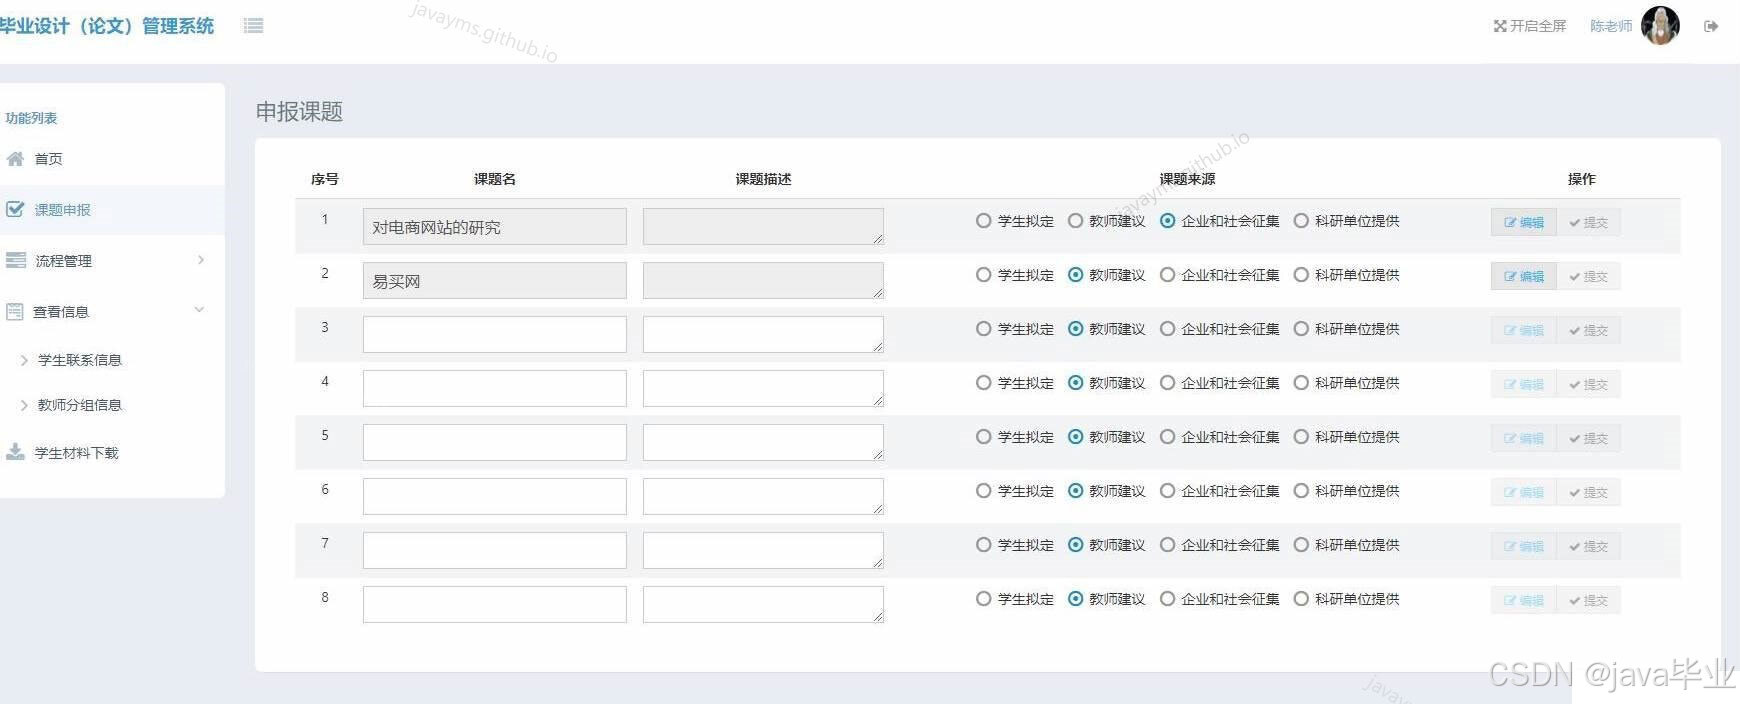
Task: Click the home icon beside 首页
Action: click(15, 159)
